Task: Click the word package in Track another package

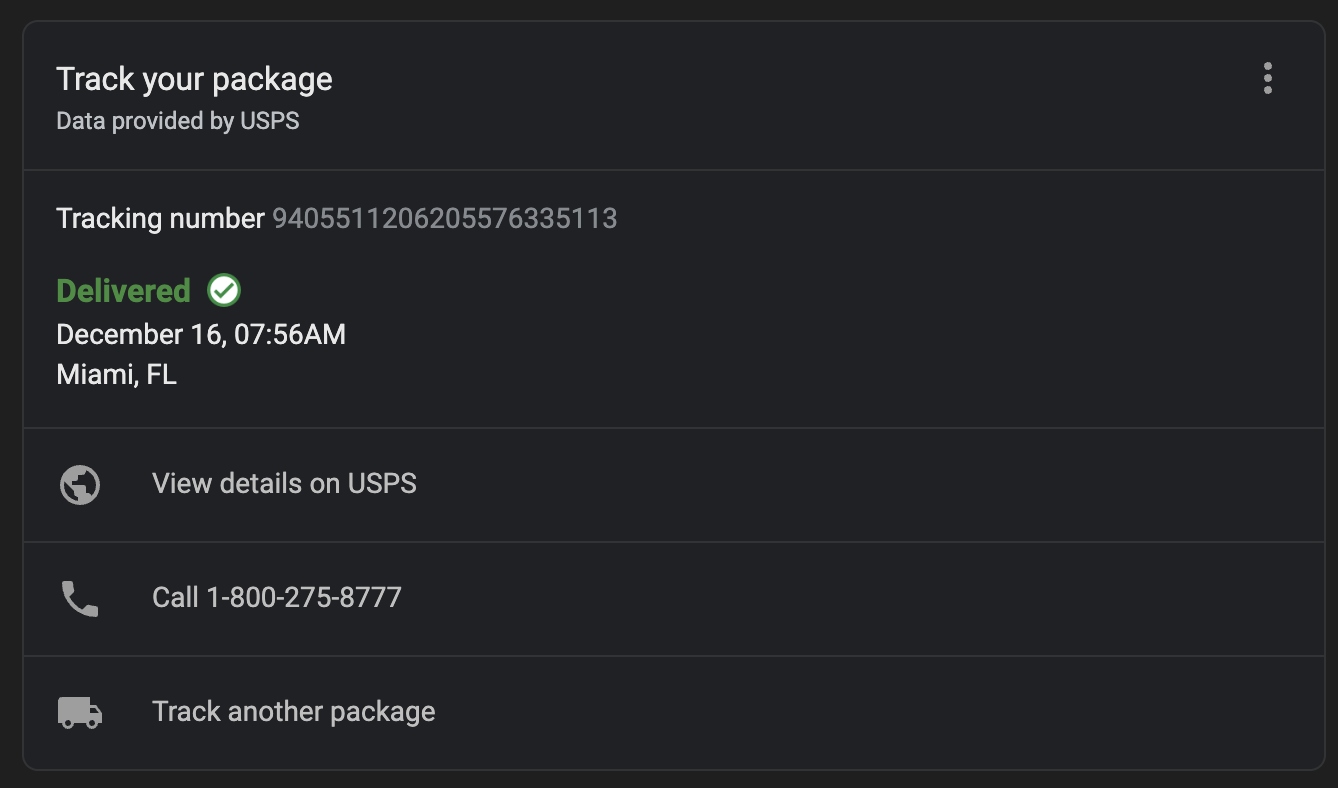Action: tap(383, 713)
